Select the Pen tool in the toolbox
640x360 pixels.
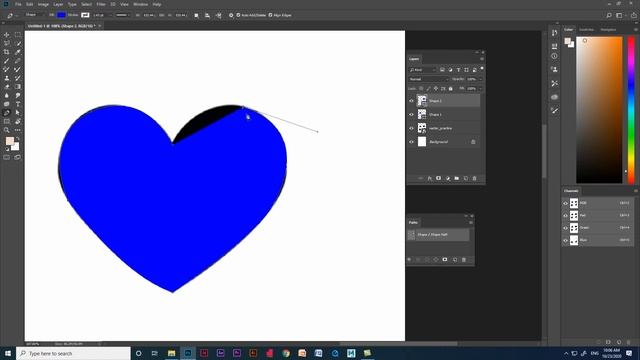7,113
